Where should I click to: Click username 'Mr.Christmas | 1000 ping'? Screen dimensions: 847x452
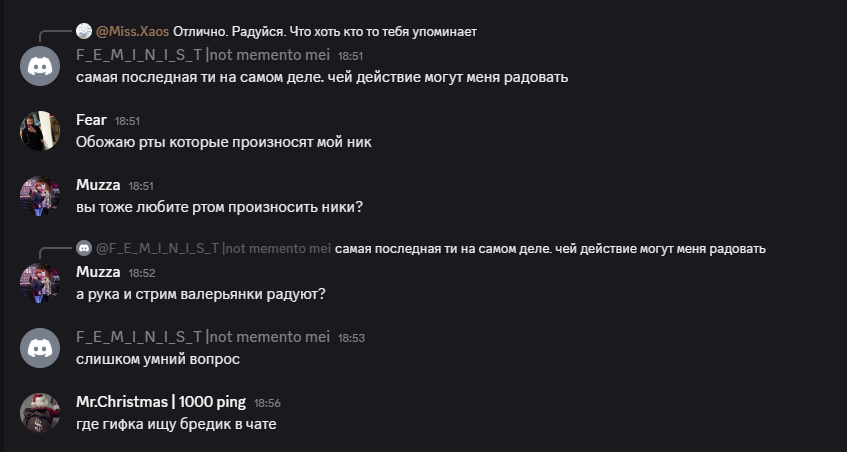[x=161, y=402]
